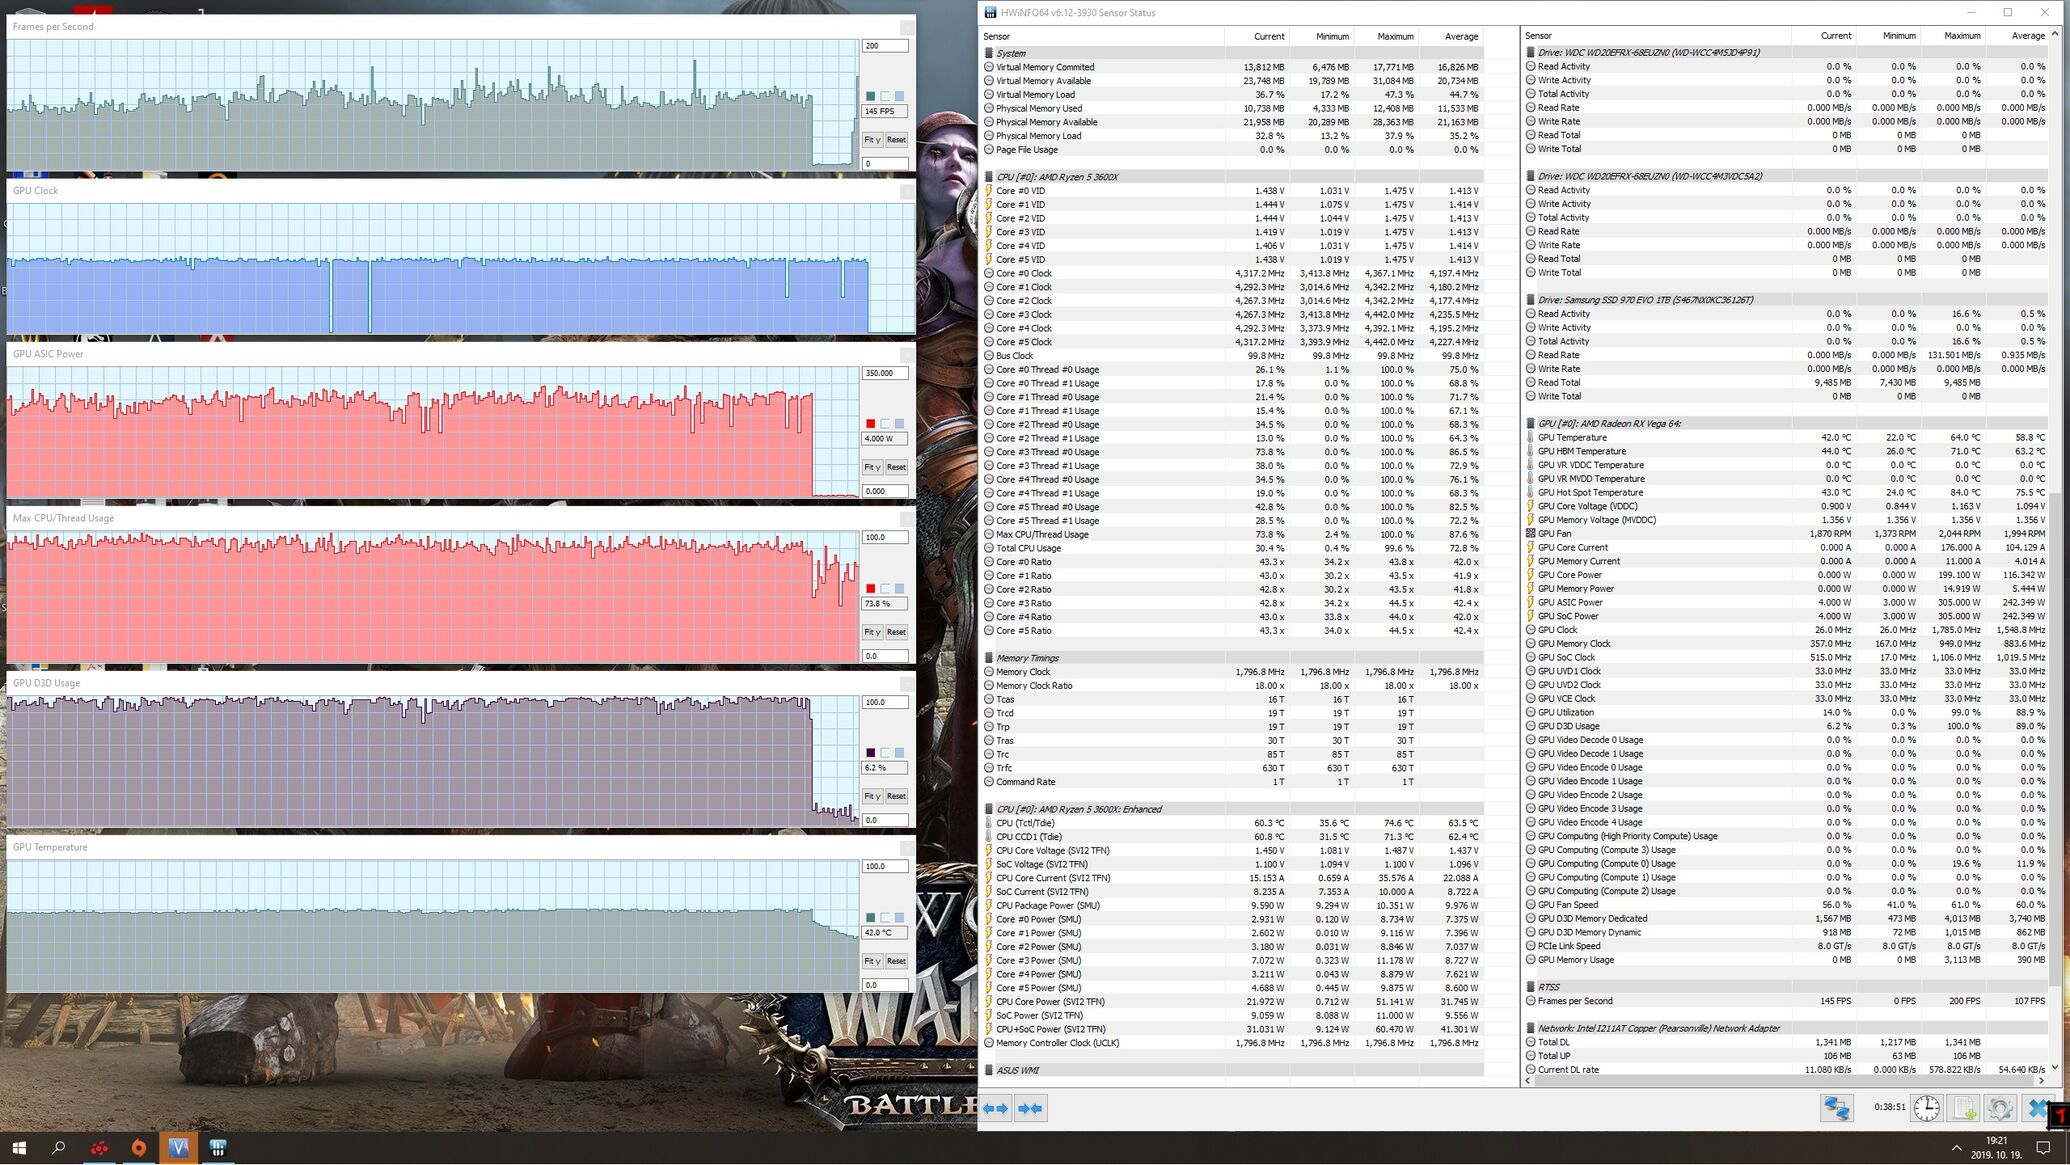Image resolution: width=2070 pixels, height=1165 pixels.
Task: Click the vertical scrollbar down arrow in HWiNFO
Action: pos(2055,1068)
